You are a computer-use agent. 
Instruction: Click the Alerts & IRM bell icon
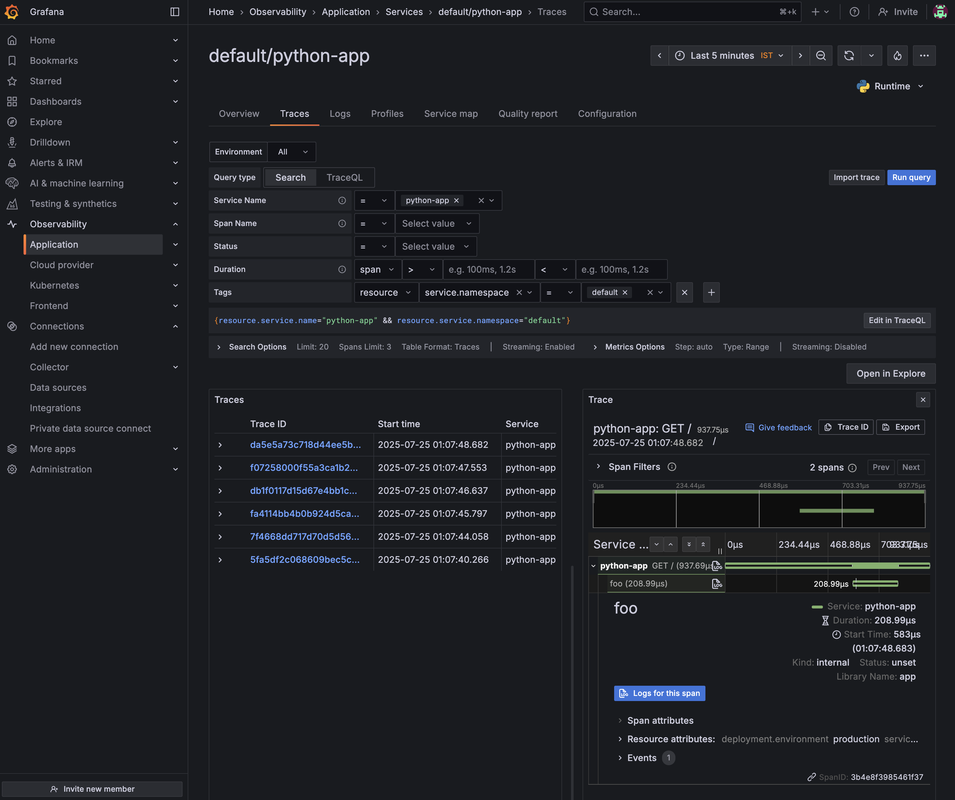12,163
